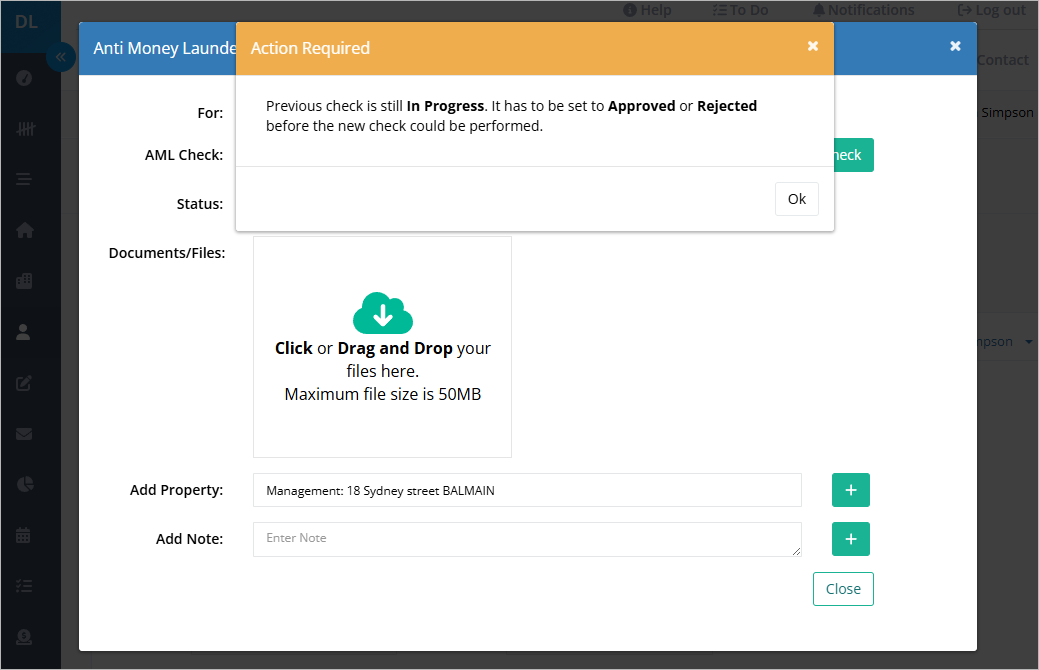This screenshot has width=1039, height=670.
Task: Open the home icon in the sidebar
Action: [x=25, y=230]
